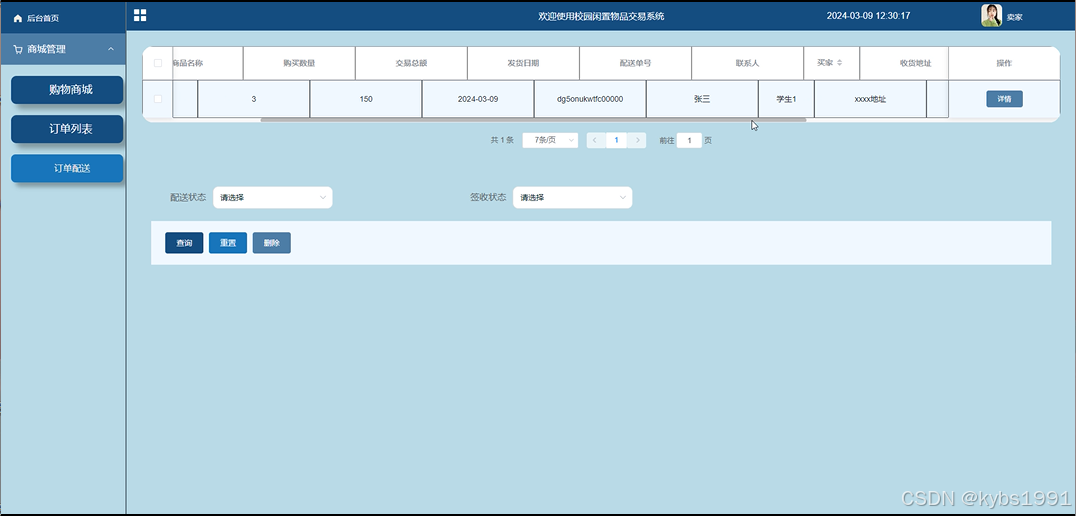
Task: Open the 7条/页 page size dropdown
Action: coord(550,140)
